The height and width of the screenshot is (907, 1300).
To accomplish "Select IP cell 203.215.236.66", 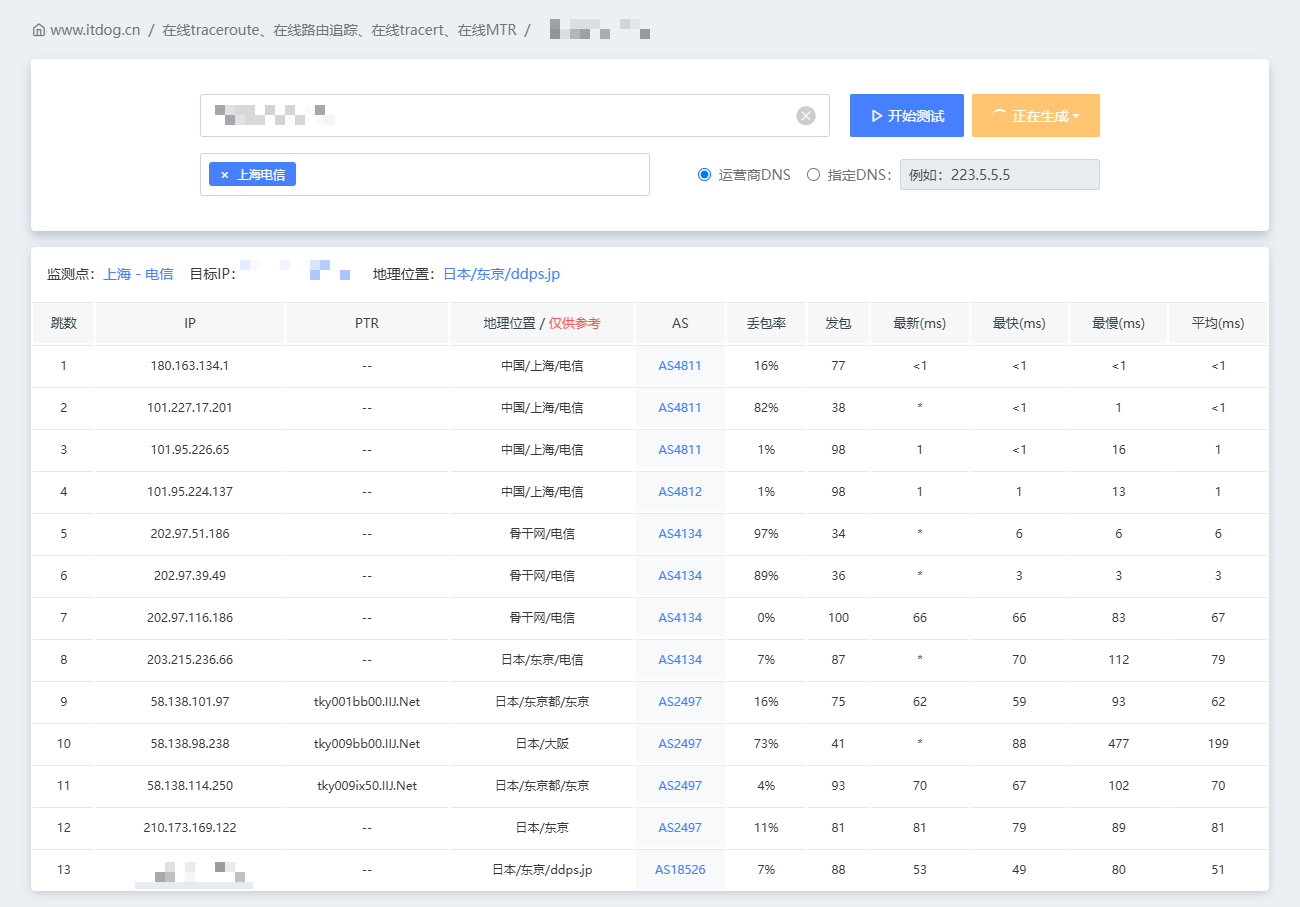I will point(190,660).
